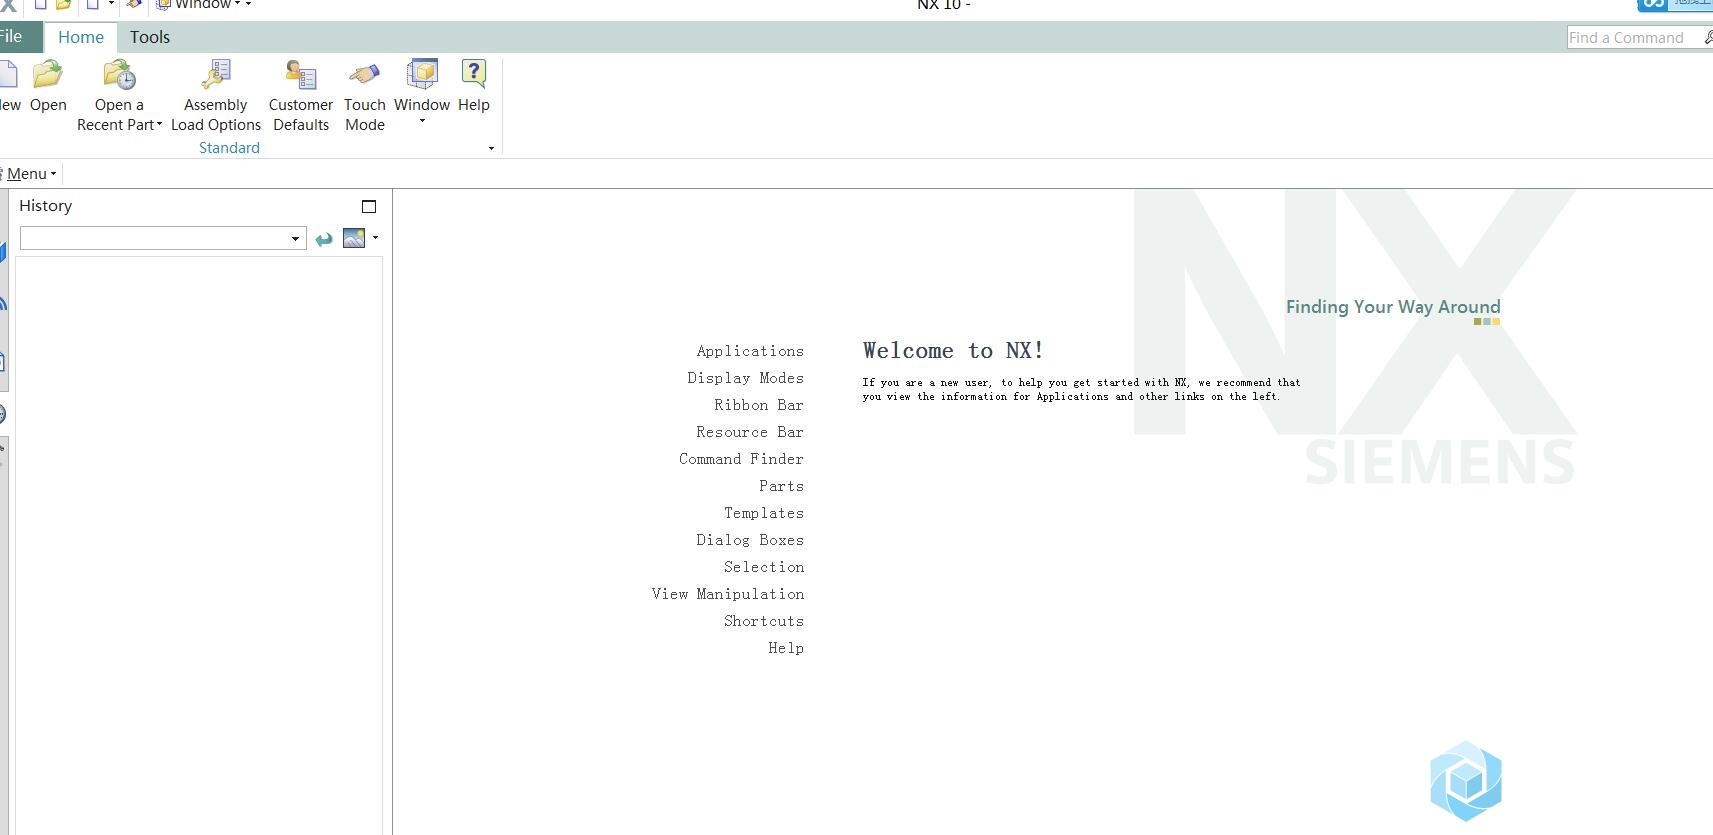The height and width of the screenshot is (835, 1713).
Task: Open the Dialog Boxes link
Action: [x=750, y=540]
